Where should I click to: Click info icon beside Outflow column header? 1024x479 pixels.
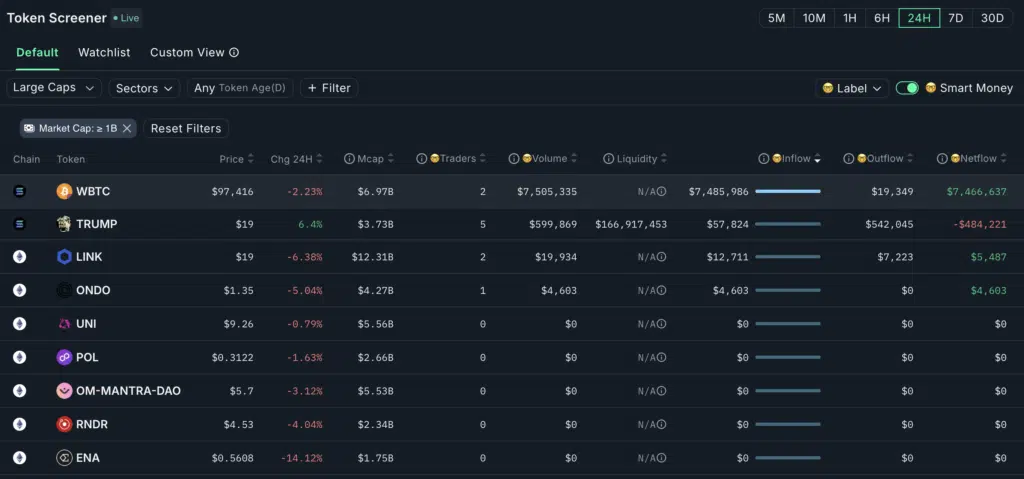(x=848, y=159)
